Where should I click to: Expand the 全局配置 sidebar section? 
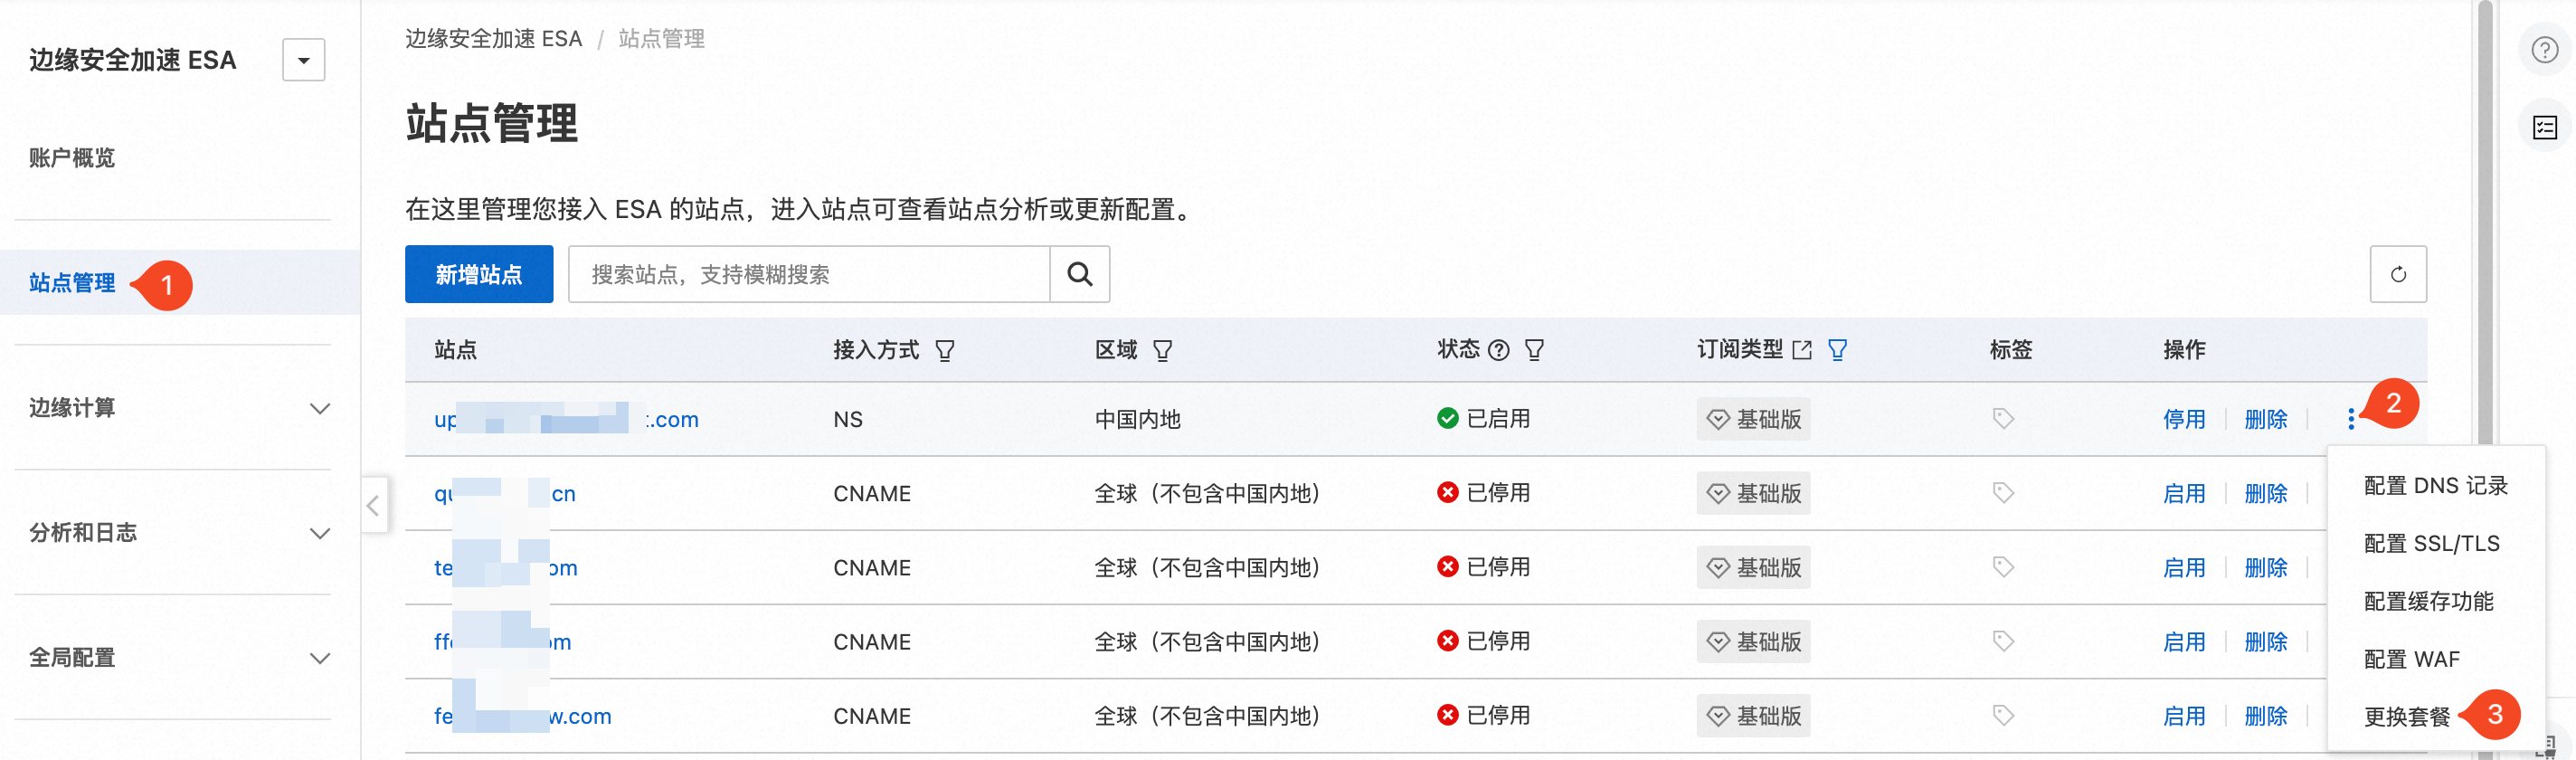180,658
